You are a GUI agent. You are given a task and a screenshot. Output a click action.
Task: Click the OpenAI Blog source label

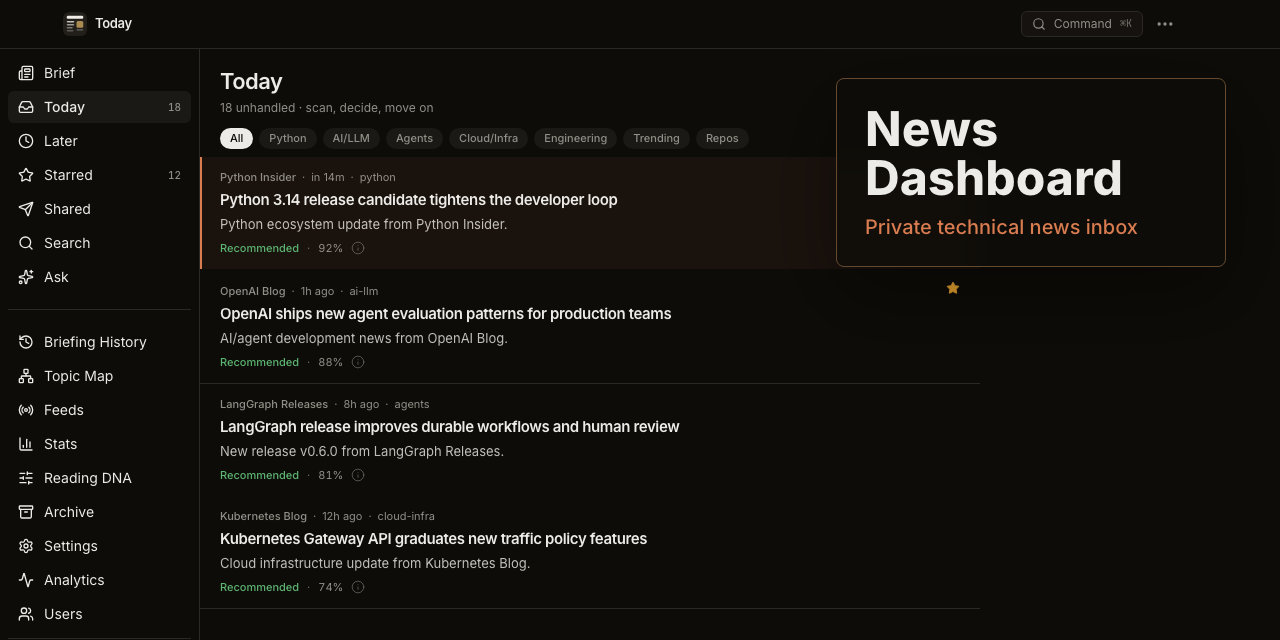tap(253, 291)
